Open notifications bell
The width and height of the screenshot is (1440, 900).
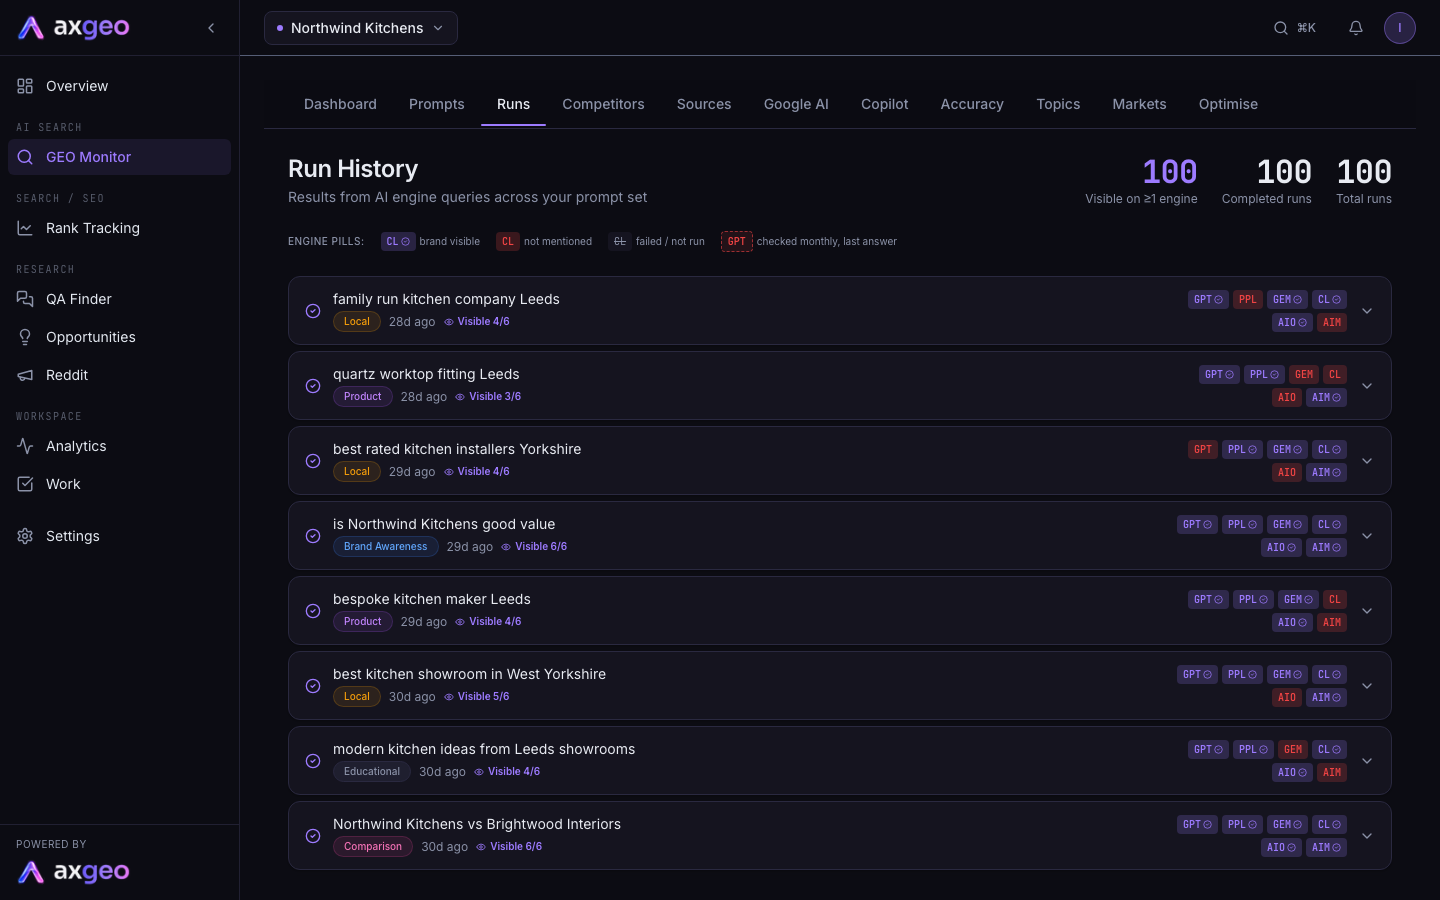(x=1356, y=28)
